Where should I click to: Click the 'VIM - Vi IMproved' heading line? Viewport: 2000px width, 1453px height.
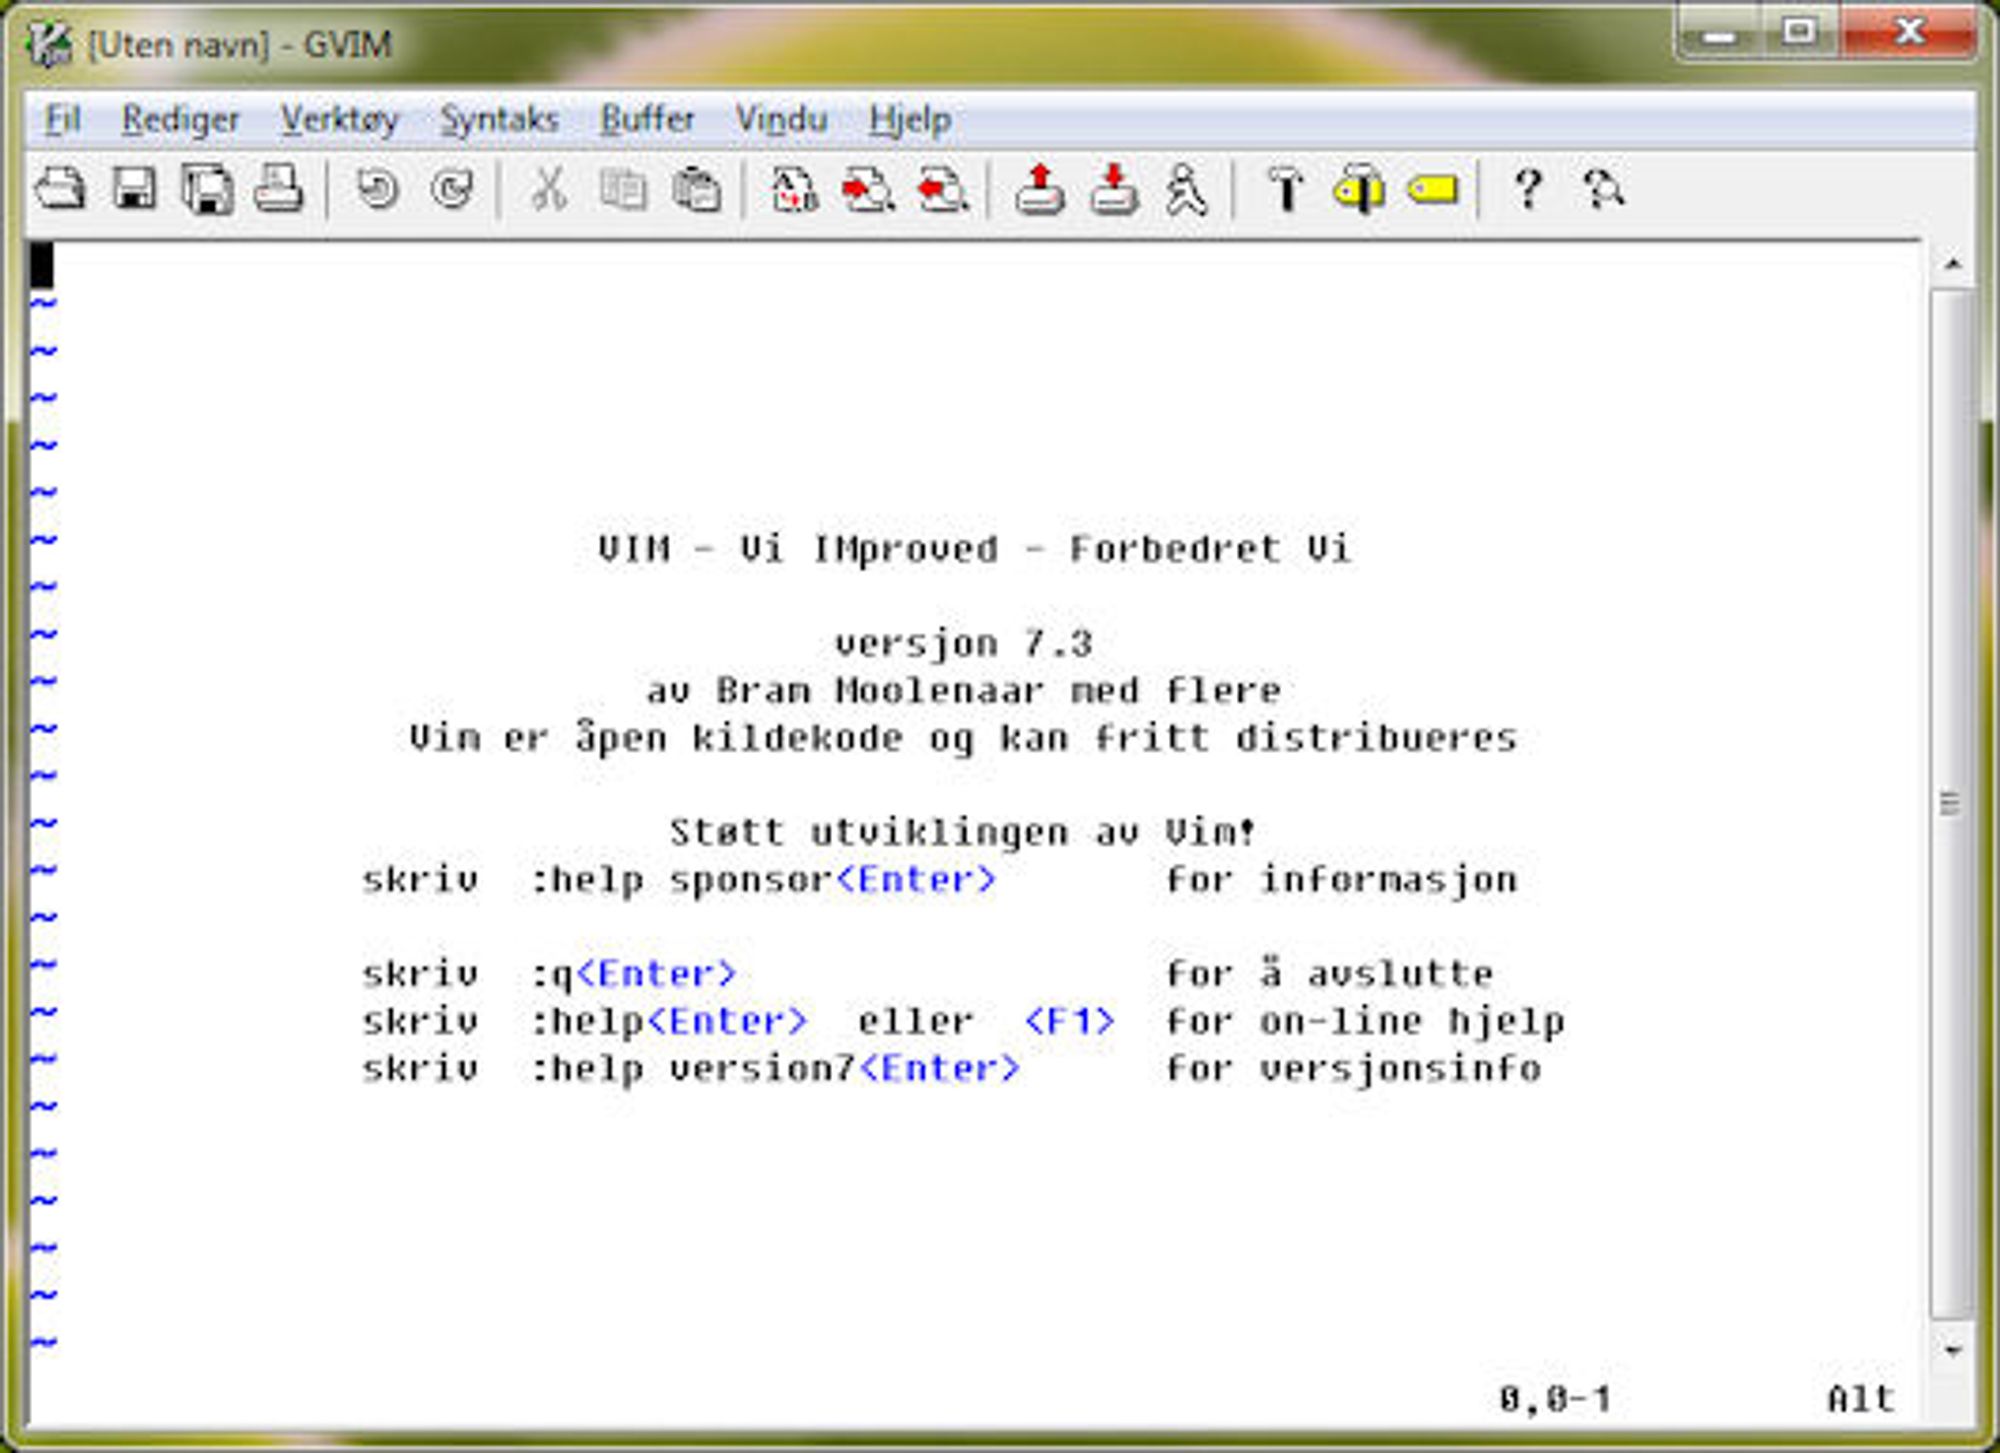[975, 549]
